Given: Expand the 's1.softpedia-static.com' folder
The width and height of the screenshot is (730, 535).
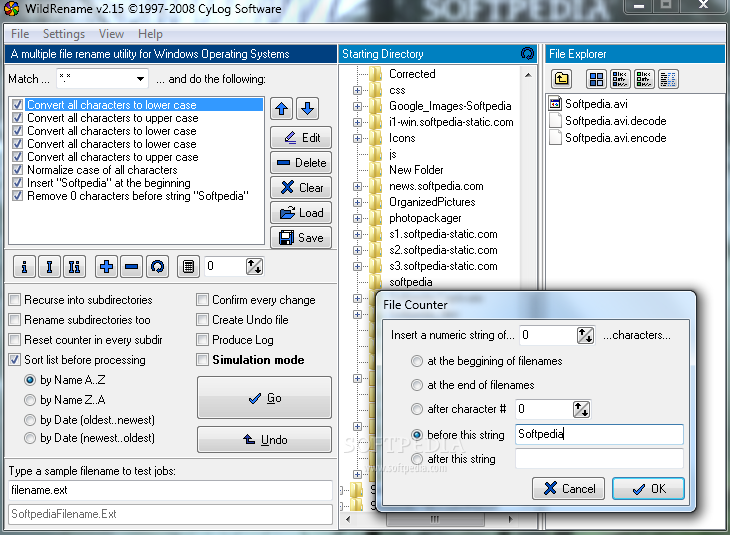Looking at the screenshot, I should pos(358,234).
